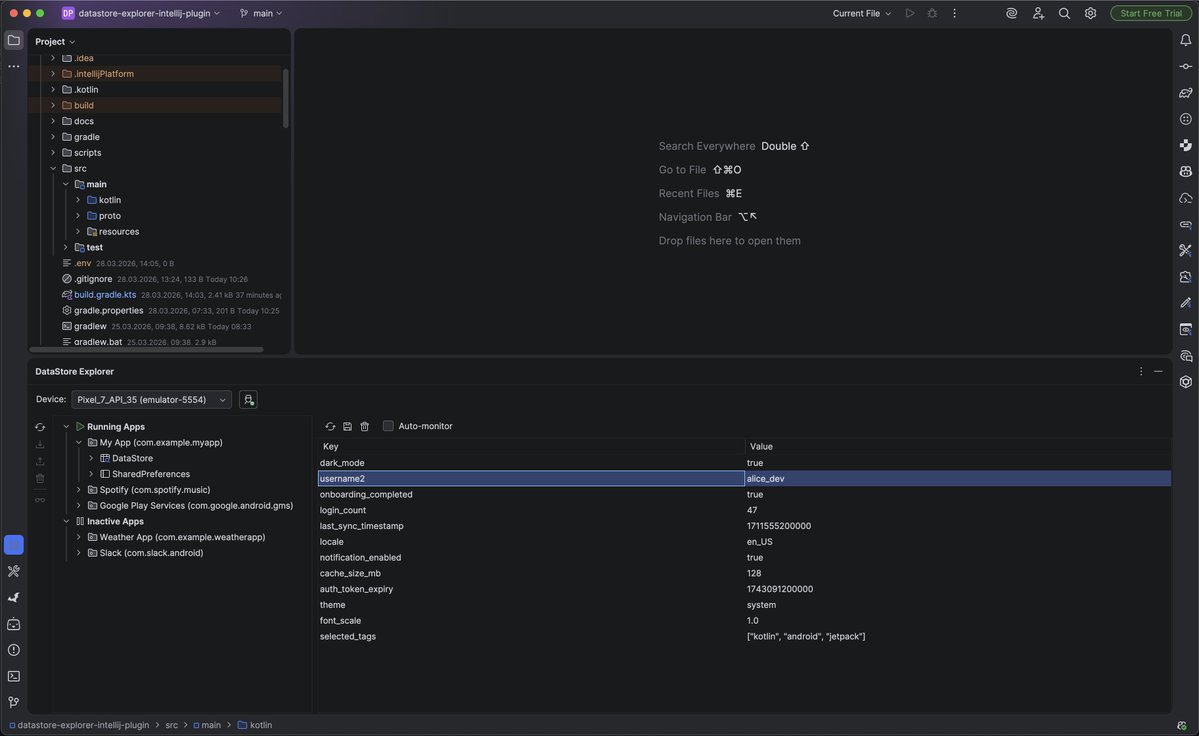The image size is (1199, 736).
Task: Click the vertical scrollbar of the Project tree
Action: pyautogui.click(x=285, y=99)
